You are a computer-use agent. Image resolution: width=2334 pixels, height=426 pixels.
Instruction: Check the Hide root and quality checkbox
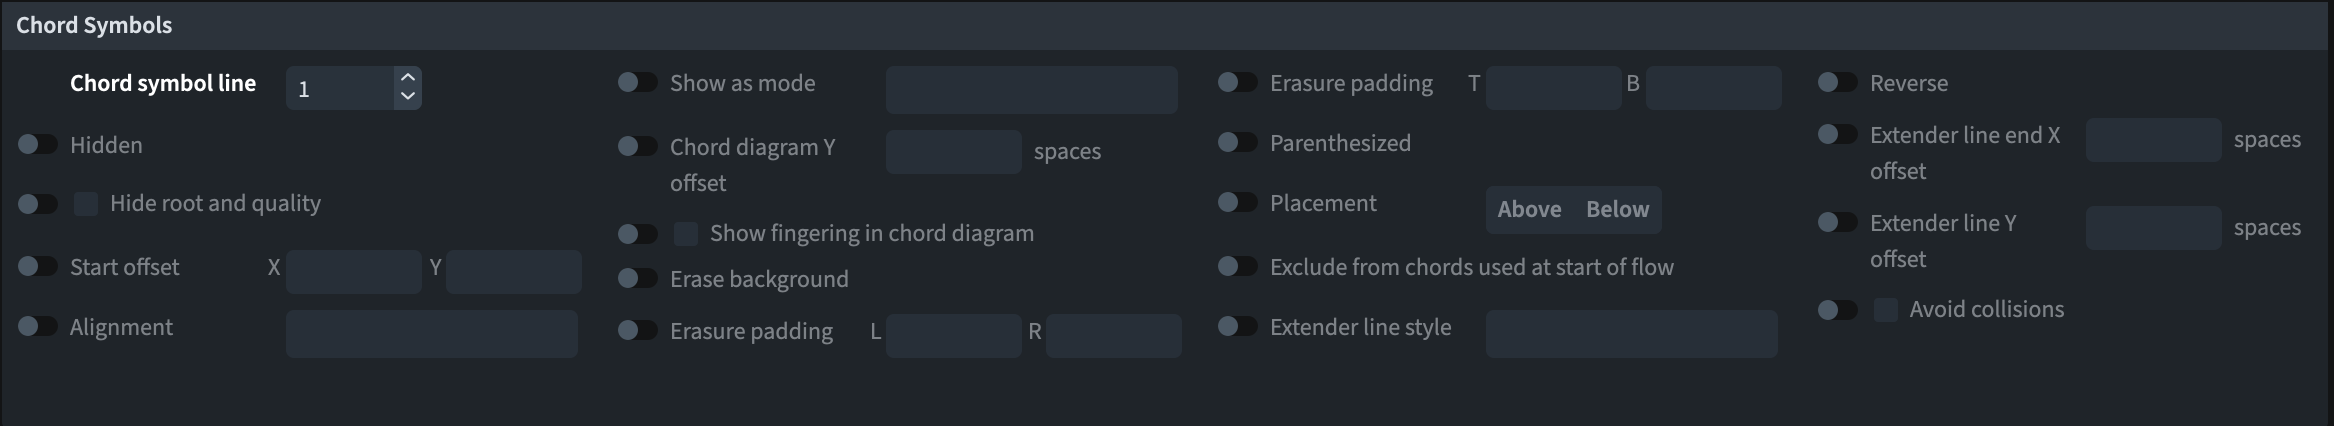[x=86, y=204]
